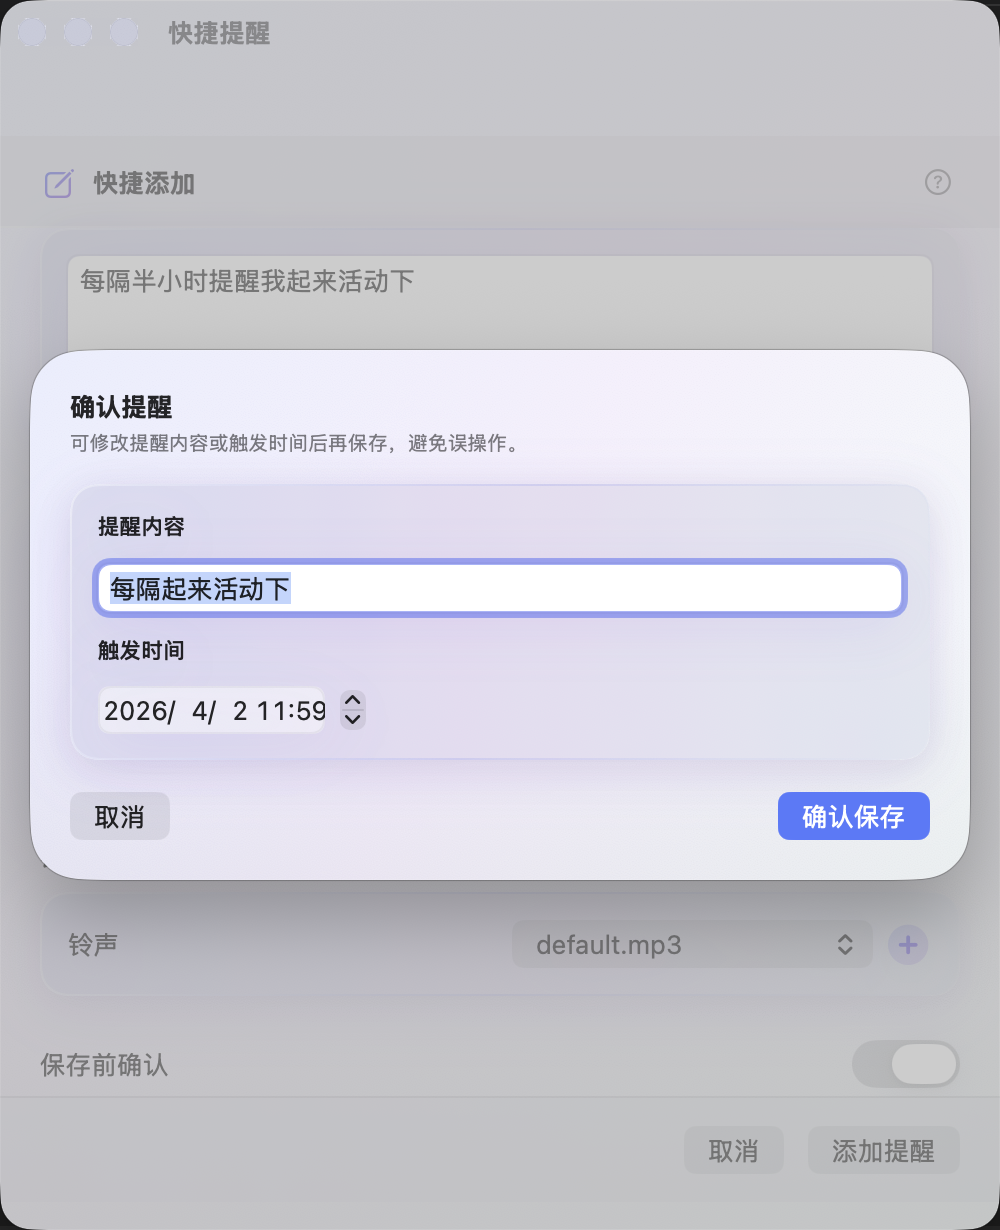Viewport: 1000px width, 1230px height.
Task: Click the 提醒内容 text field
Action: 500,588
